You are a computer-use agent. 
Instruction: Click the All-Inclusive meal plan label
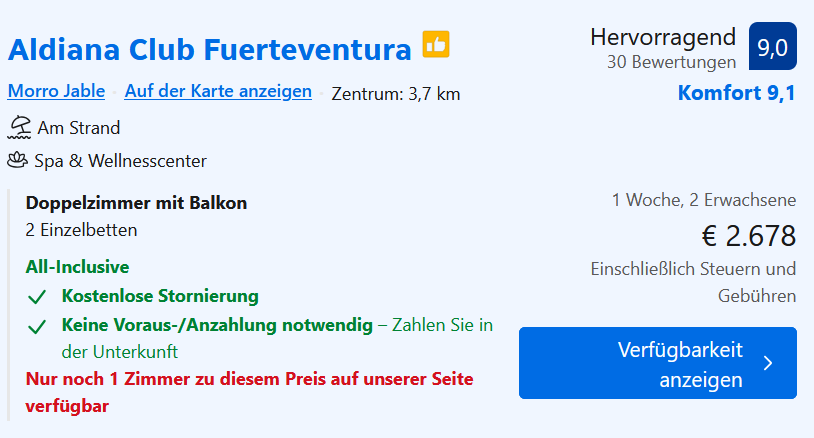[x=77, y=267]
